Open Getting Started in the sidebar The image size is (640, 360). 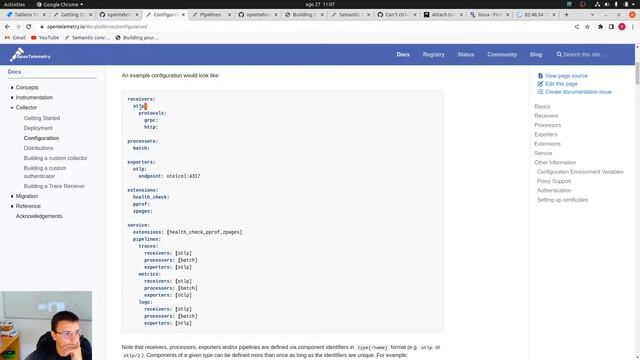pos(42,118)
